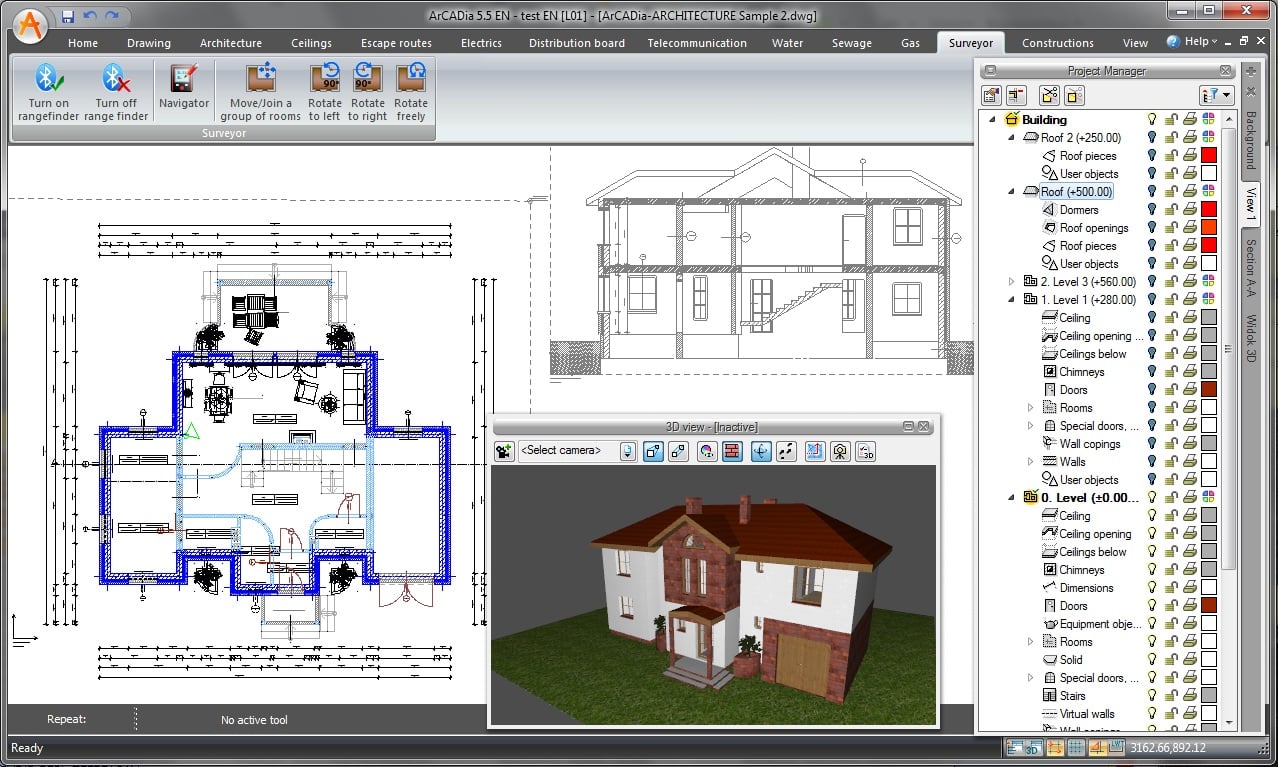Select the Stairs item in project tree
This screenshot has height=767, width=1278.
point(1072,695)
